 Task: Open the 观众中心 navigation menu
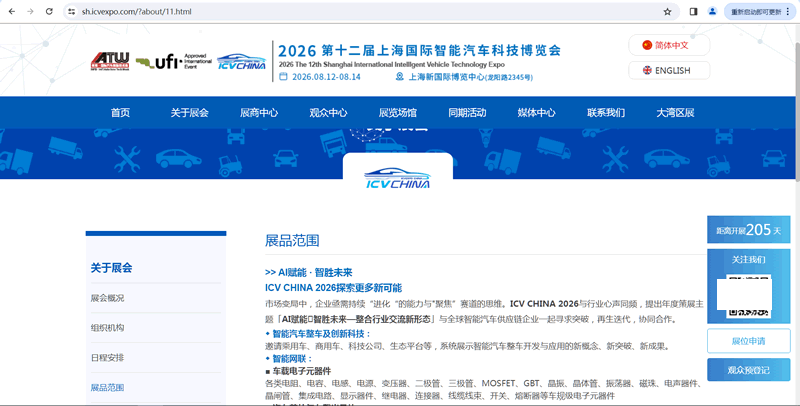328,112
